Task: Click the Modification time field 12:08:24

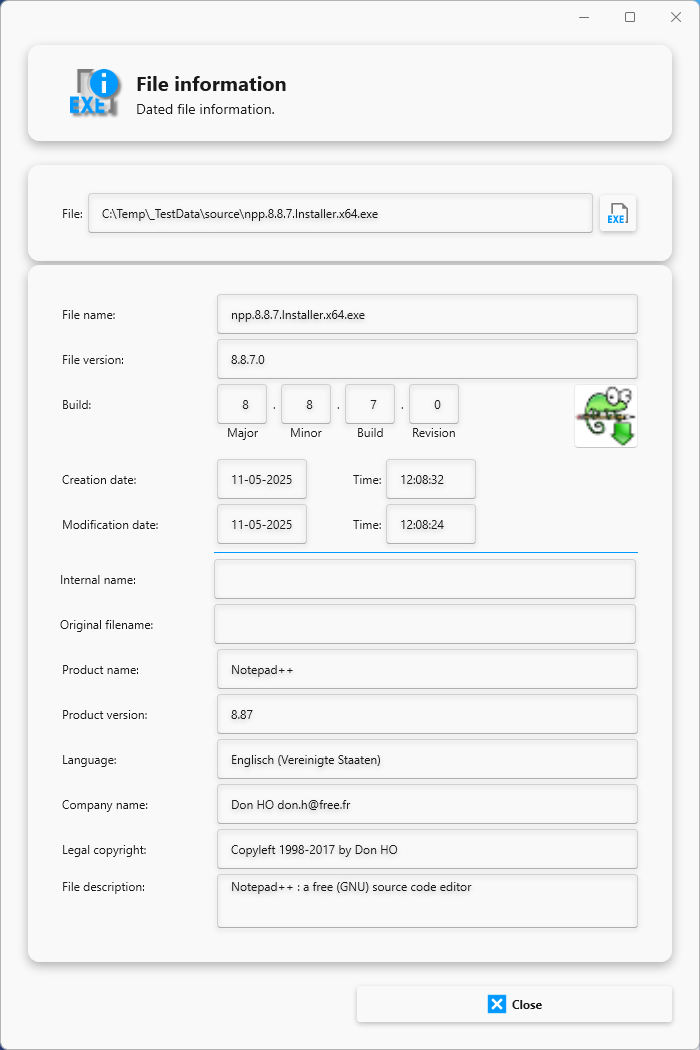Action: [431, 524]
